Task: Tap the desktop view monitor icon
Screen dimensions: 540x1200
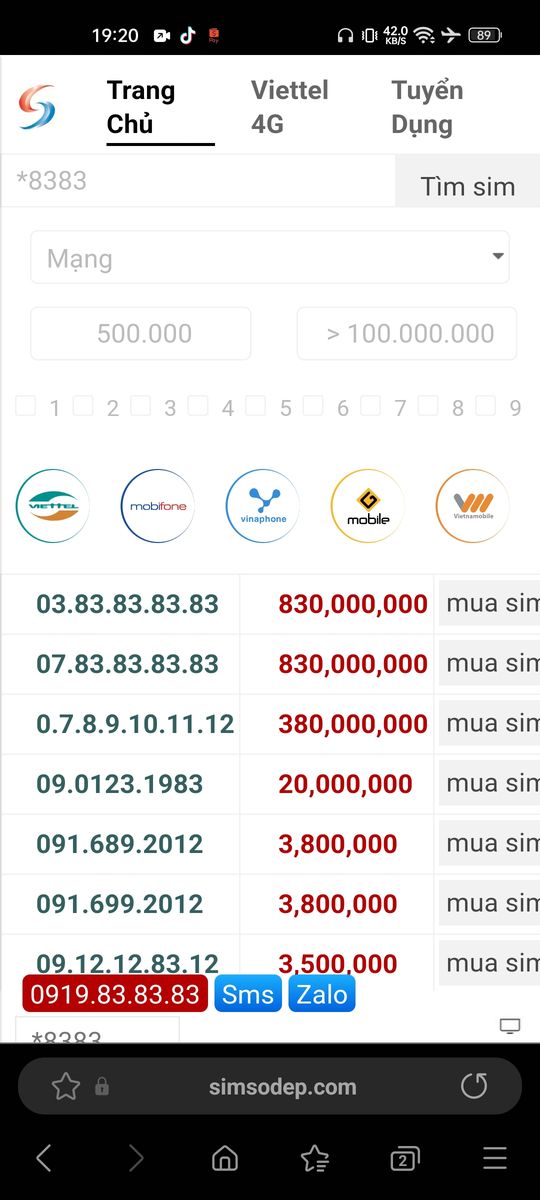Action: (x=510, y=1026)
